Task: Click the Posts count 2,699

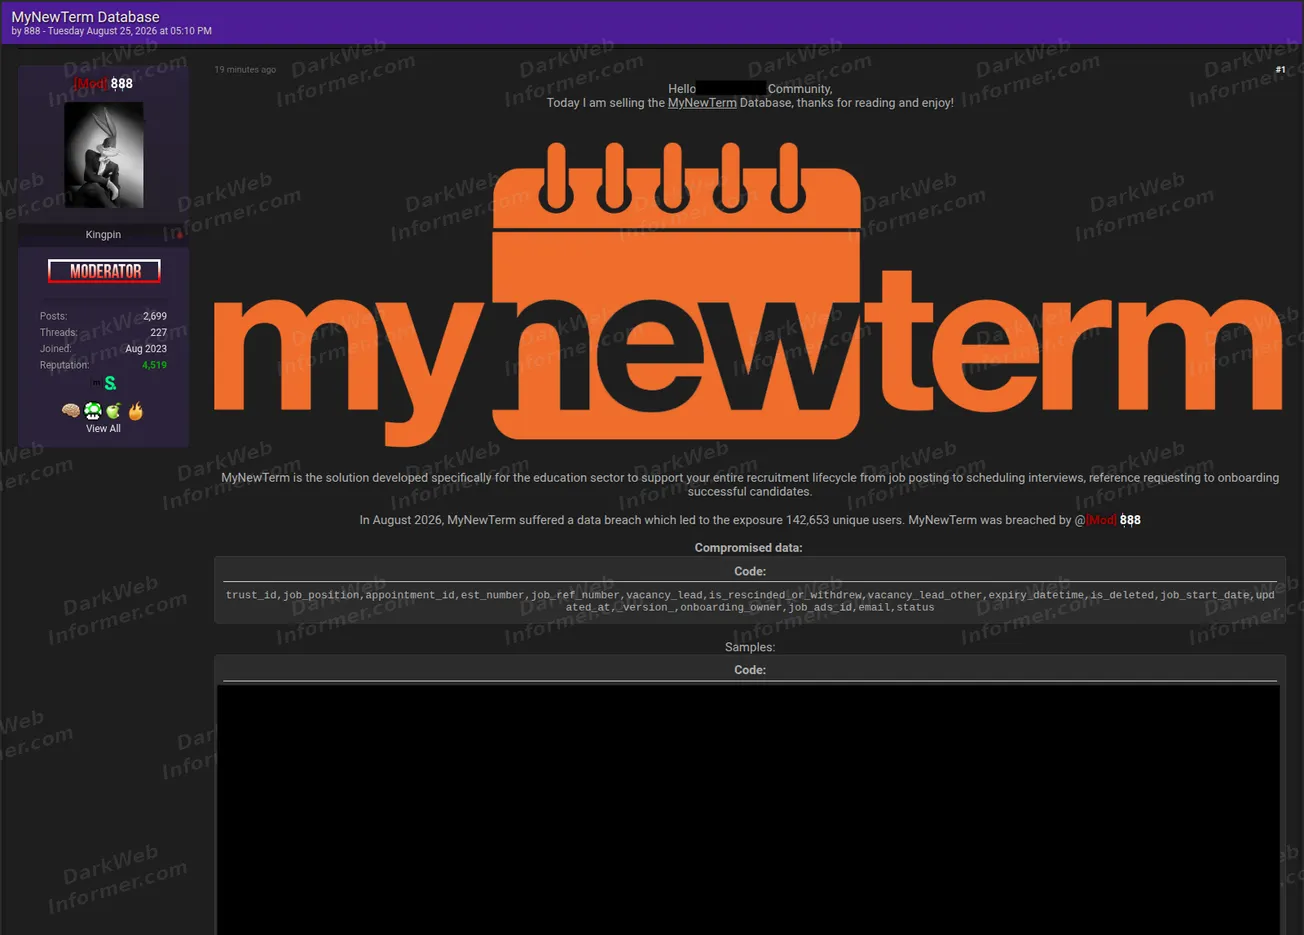Action: pyautogui.click(x=155, y=316)
